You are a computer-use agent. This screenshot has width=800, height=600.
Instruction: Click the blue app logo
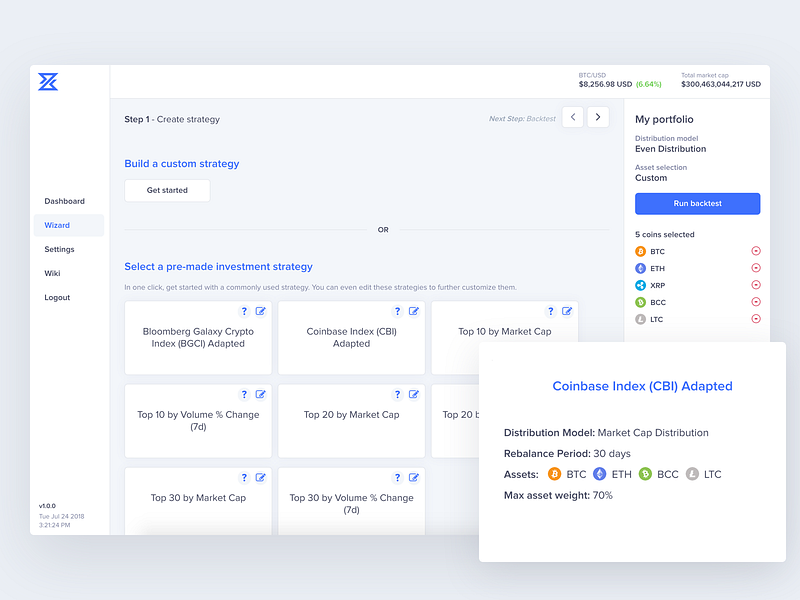click(x=48, y=82)
